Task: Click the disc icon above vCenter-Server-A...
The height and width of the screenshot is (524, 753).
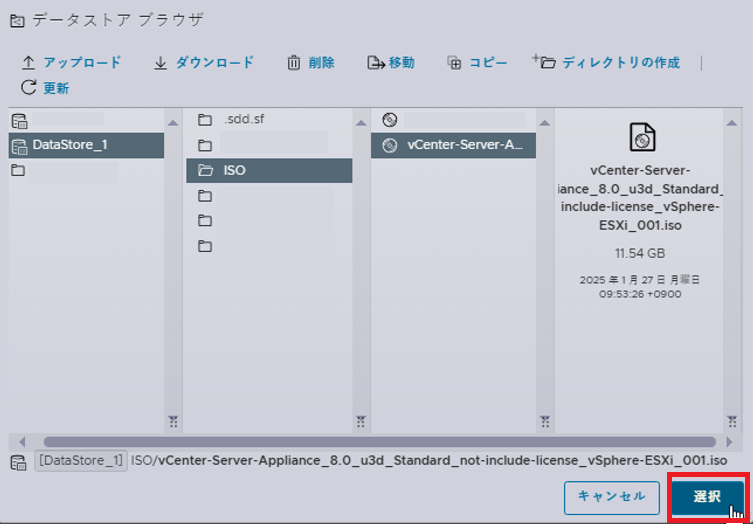Action: click(x=390, y=120)
